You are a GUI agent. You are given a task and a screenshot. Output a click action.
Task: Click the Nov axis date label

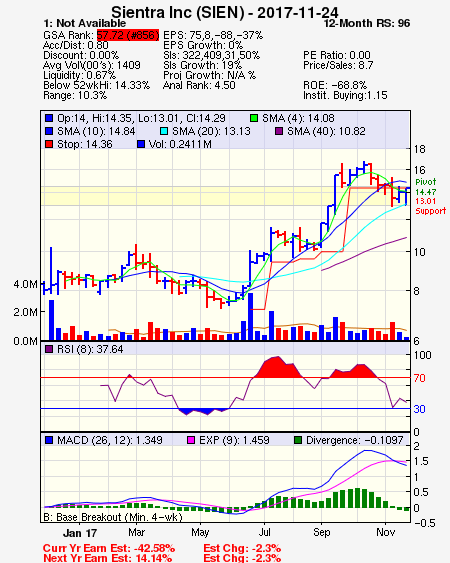pos(386,532)
